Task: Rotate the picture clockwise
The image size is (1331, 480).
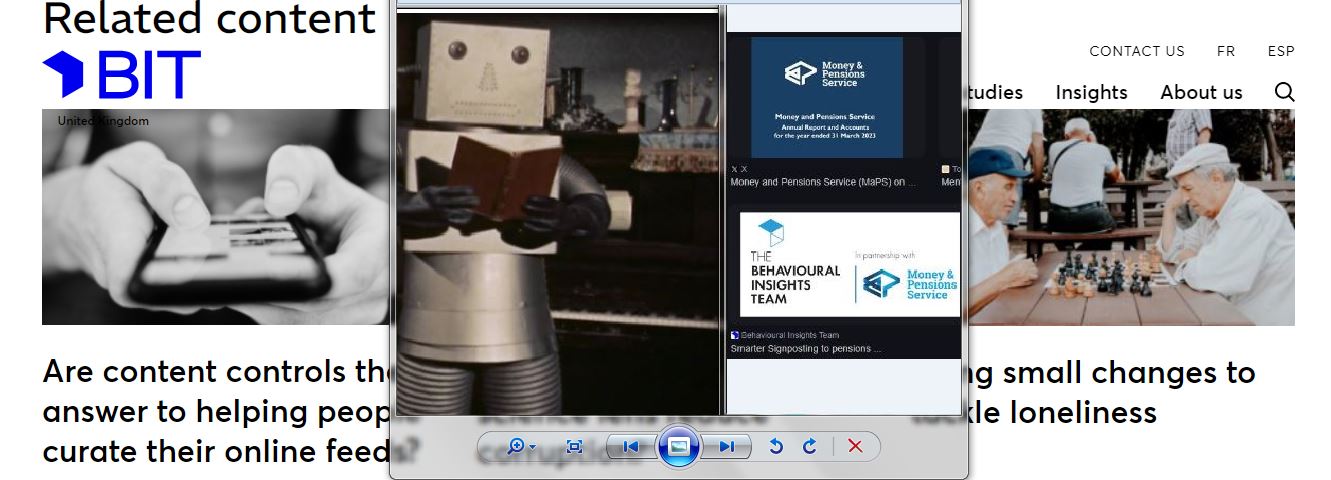Action: coord(810,447)
